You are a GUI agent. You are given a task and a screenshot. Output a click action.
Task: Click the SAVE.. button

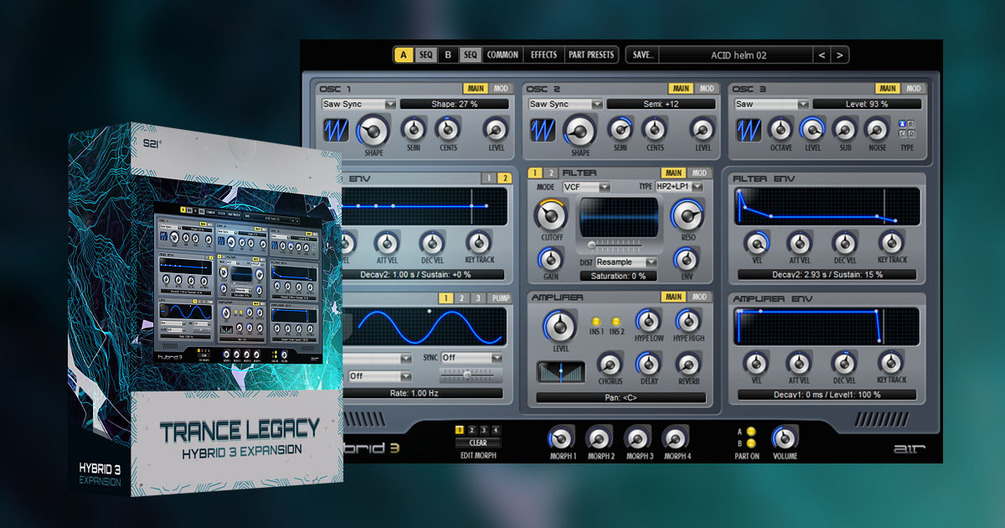642,55
